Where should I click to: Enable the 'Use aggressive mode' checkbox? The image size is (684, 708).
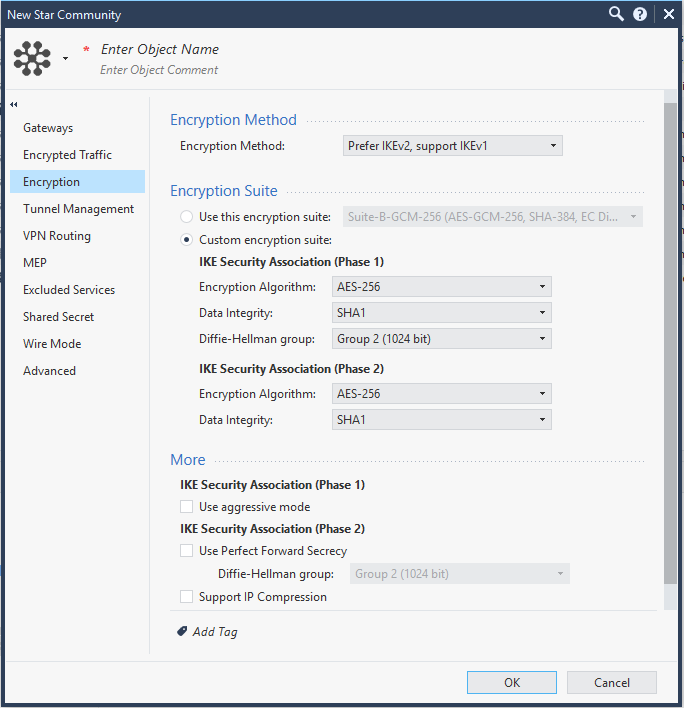point(186,507)
